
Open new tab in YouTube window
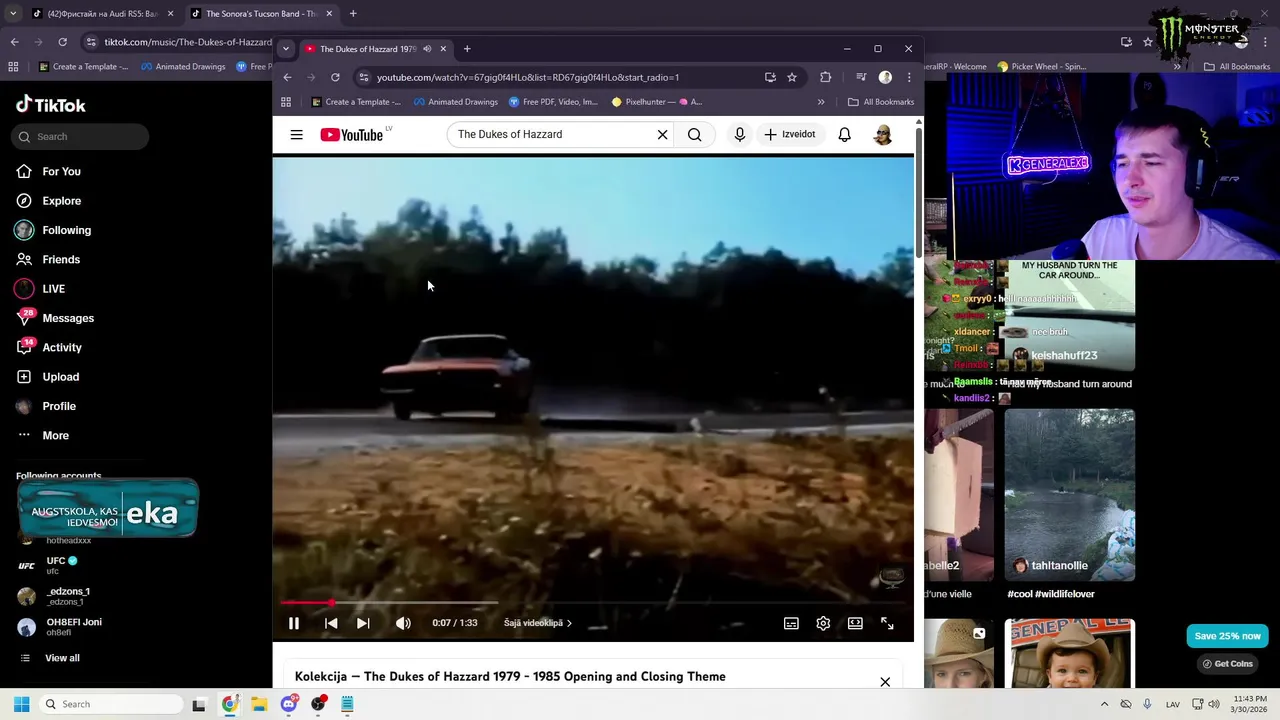tap(466, 49)
